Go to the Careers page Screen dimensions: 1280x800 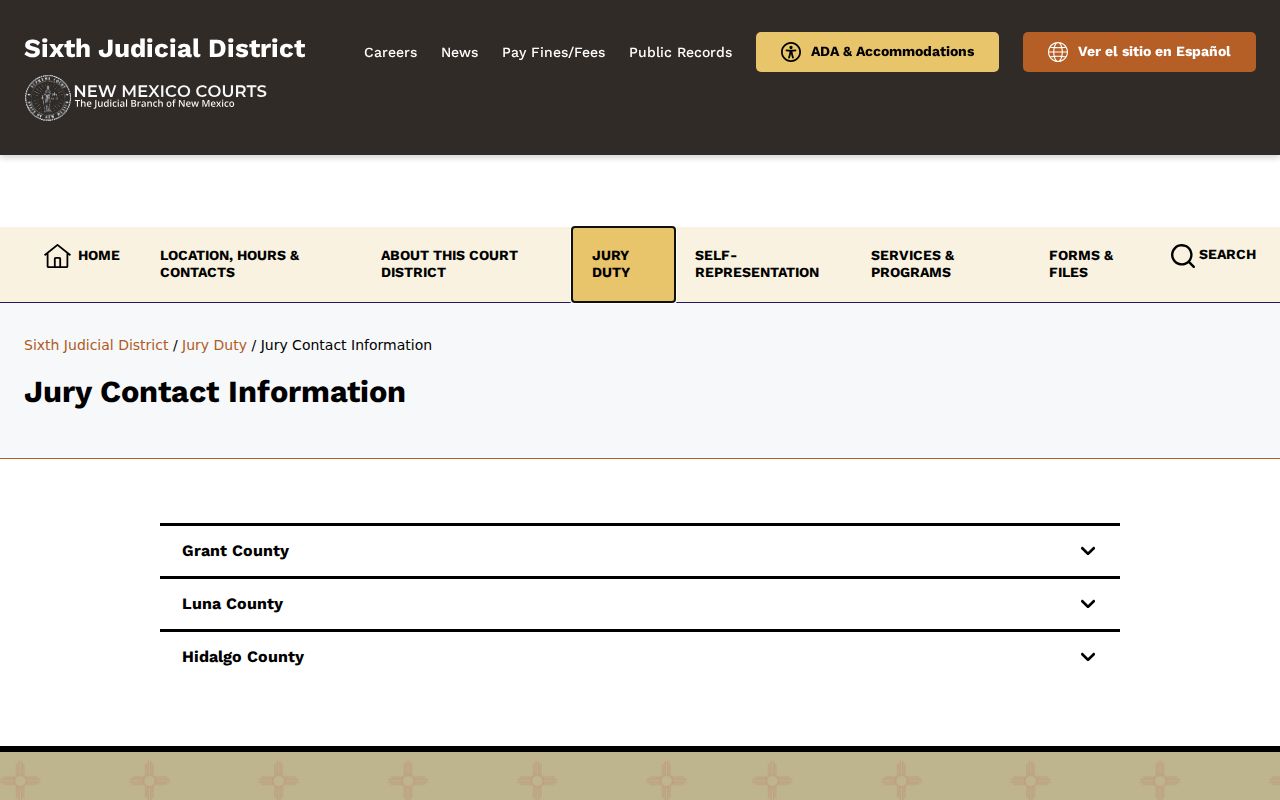point(390,52)
